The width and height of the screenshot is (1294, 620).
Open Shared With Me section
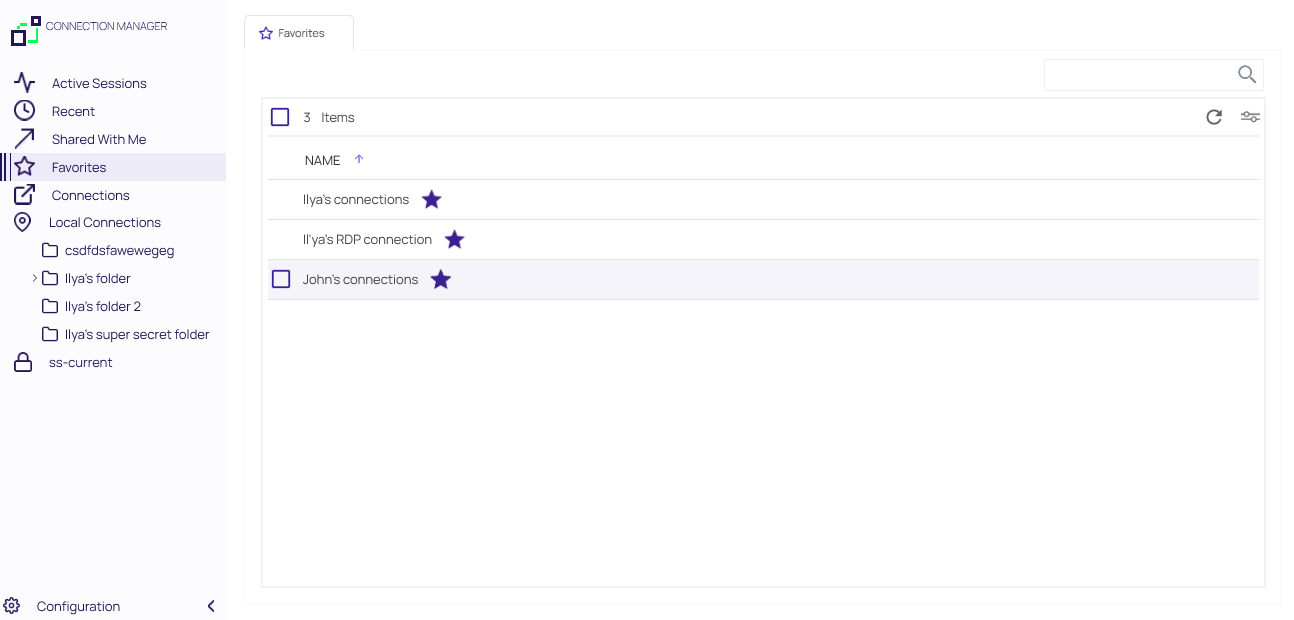point(98,140)
